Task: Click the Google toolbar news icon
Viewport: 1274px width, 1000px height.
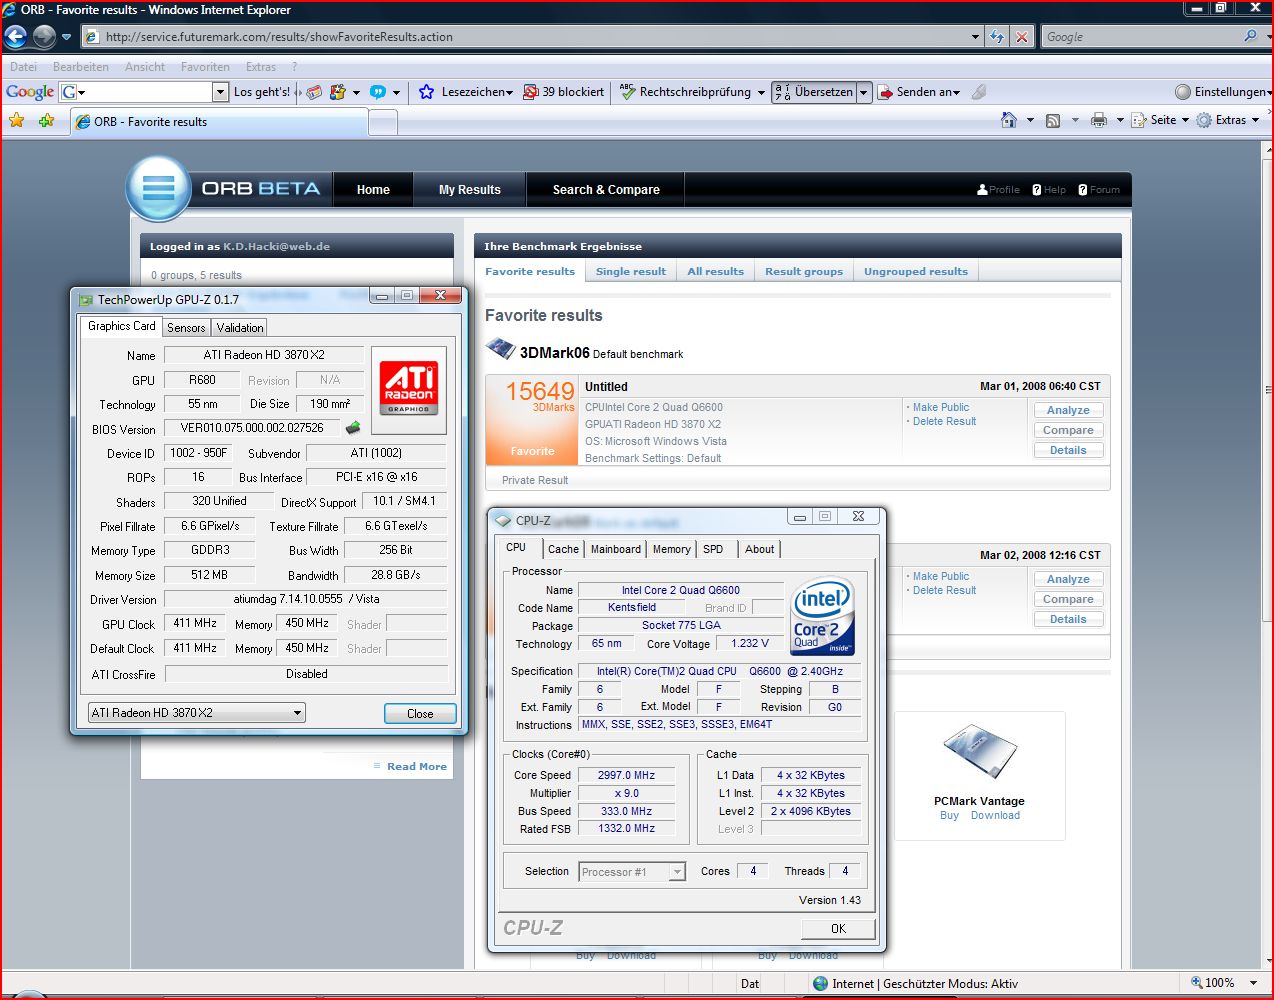Action: click(x=314, y=92)
